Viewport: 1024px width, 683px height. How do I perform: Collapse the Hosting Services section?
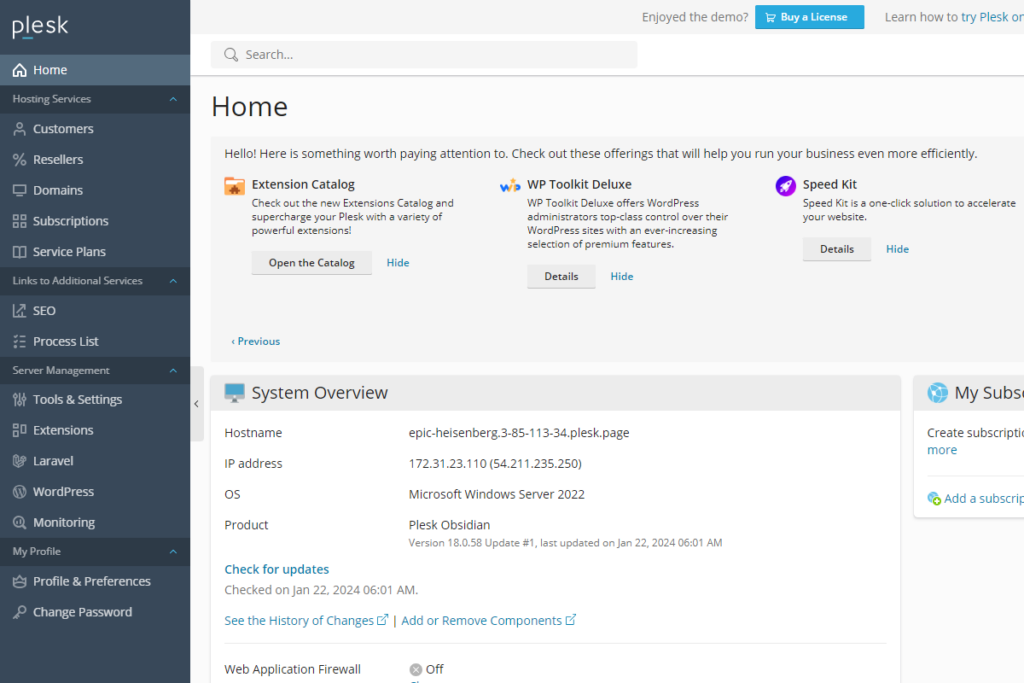coord(173,99)
